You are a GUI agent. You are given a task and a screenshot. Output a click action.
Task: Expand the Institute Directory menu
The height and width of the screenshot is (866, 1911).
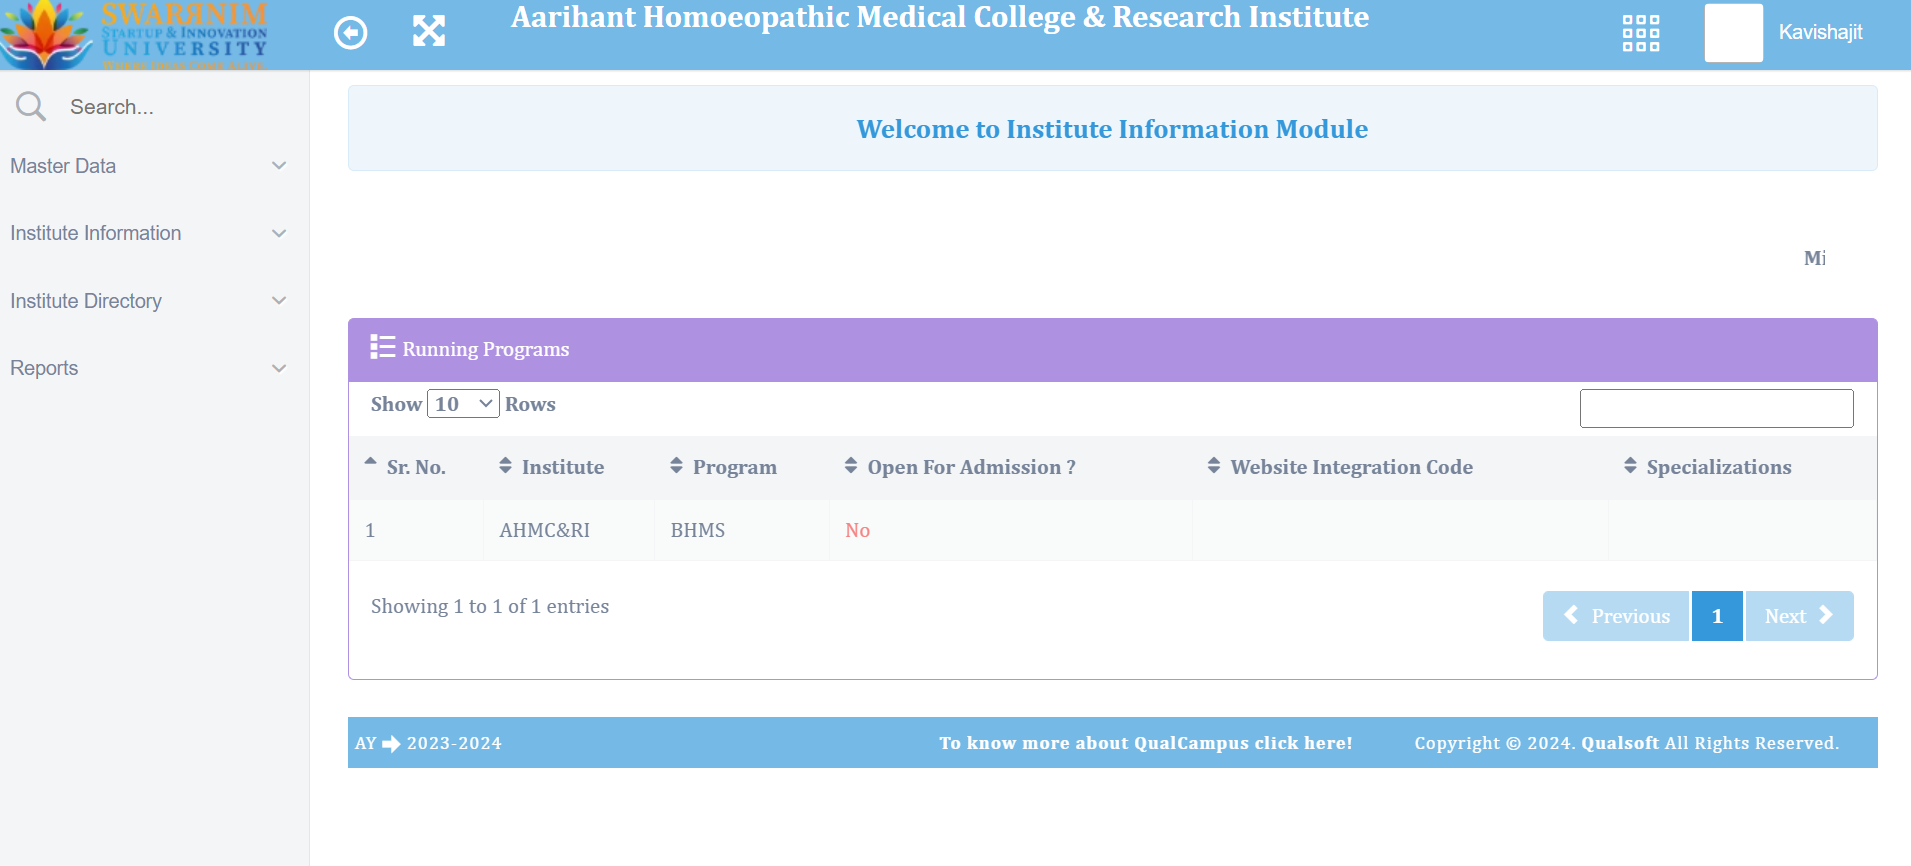pyautogui.click(x=148, y=301)
